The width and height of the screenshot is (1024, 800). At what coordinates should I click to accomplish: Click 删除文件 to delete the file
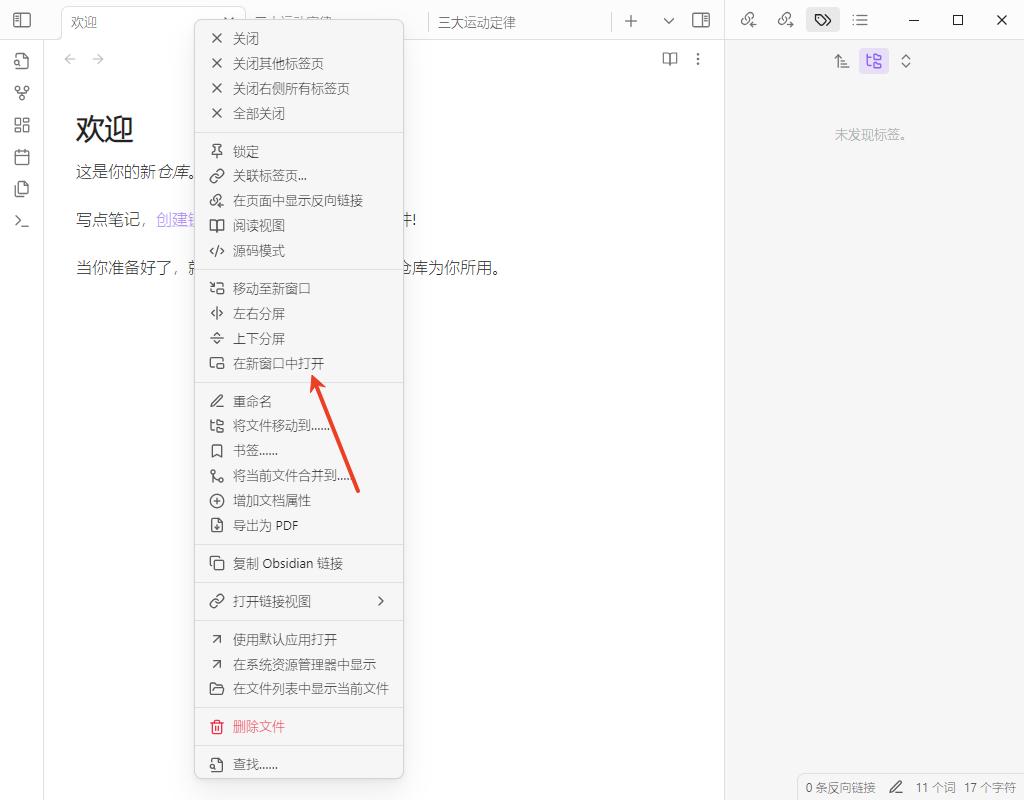tap(258, 727)
